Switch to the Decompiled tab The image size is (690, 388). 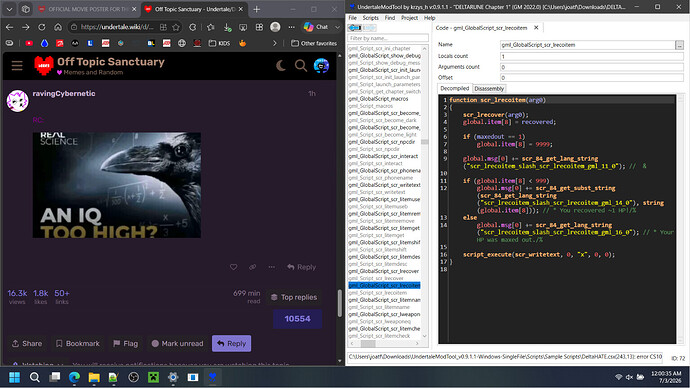pyautogui.click(x=455, y=88)
